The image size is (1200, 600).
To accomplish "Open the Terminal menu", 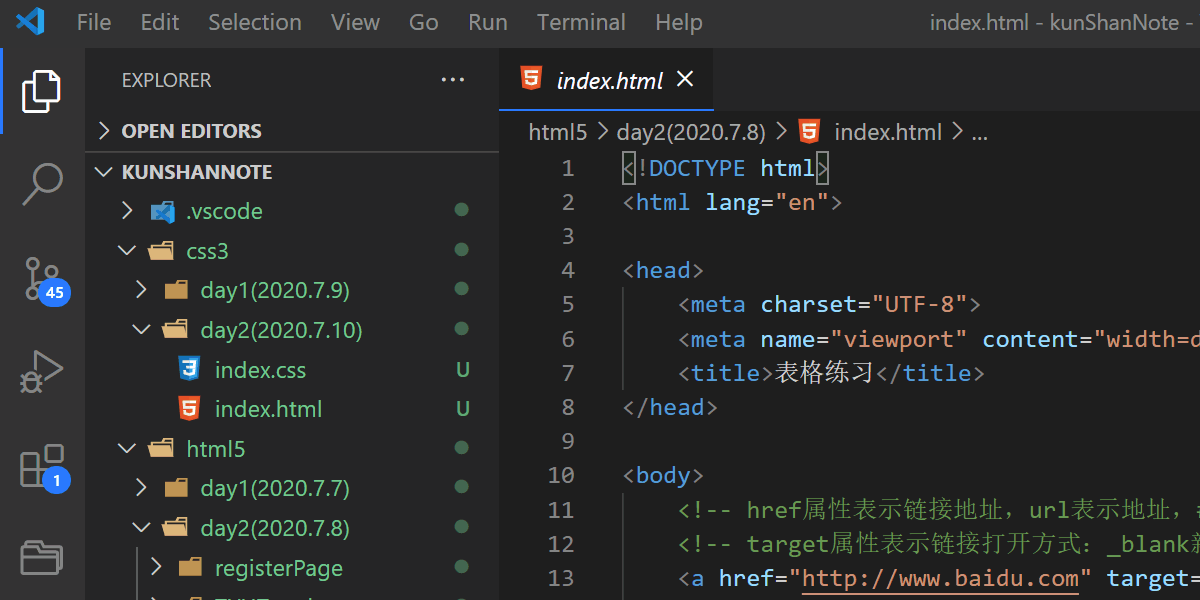I will coord(580,22).
